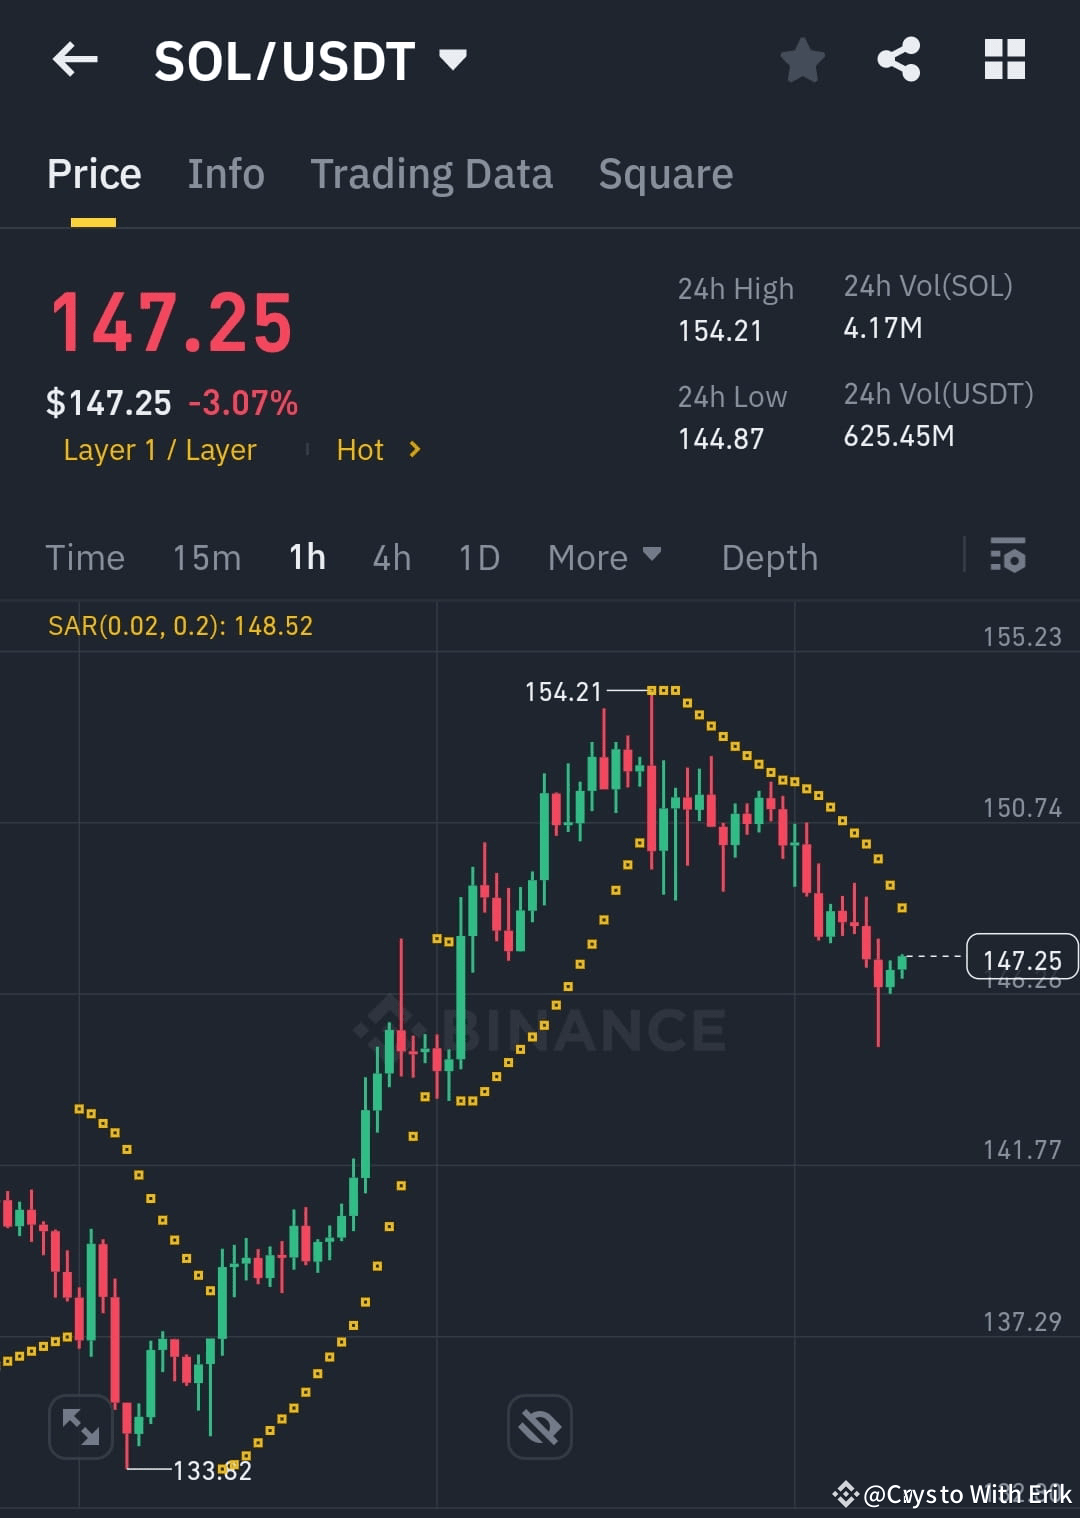Open the indicator settings gear icon
Image resolution: width=1080 pixels, height=1518 pixels.
[1008, 557]
